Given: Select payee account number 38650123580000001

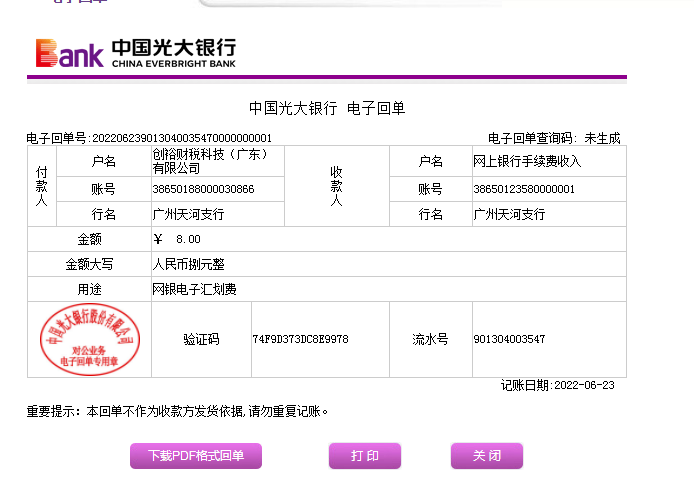Looking at the screenshot, I should tap(524, 189).
